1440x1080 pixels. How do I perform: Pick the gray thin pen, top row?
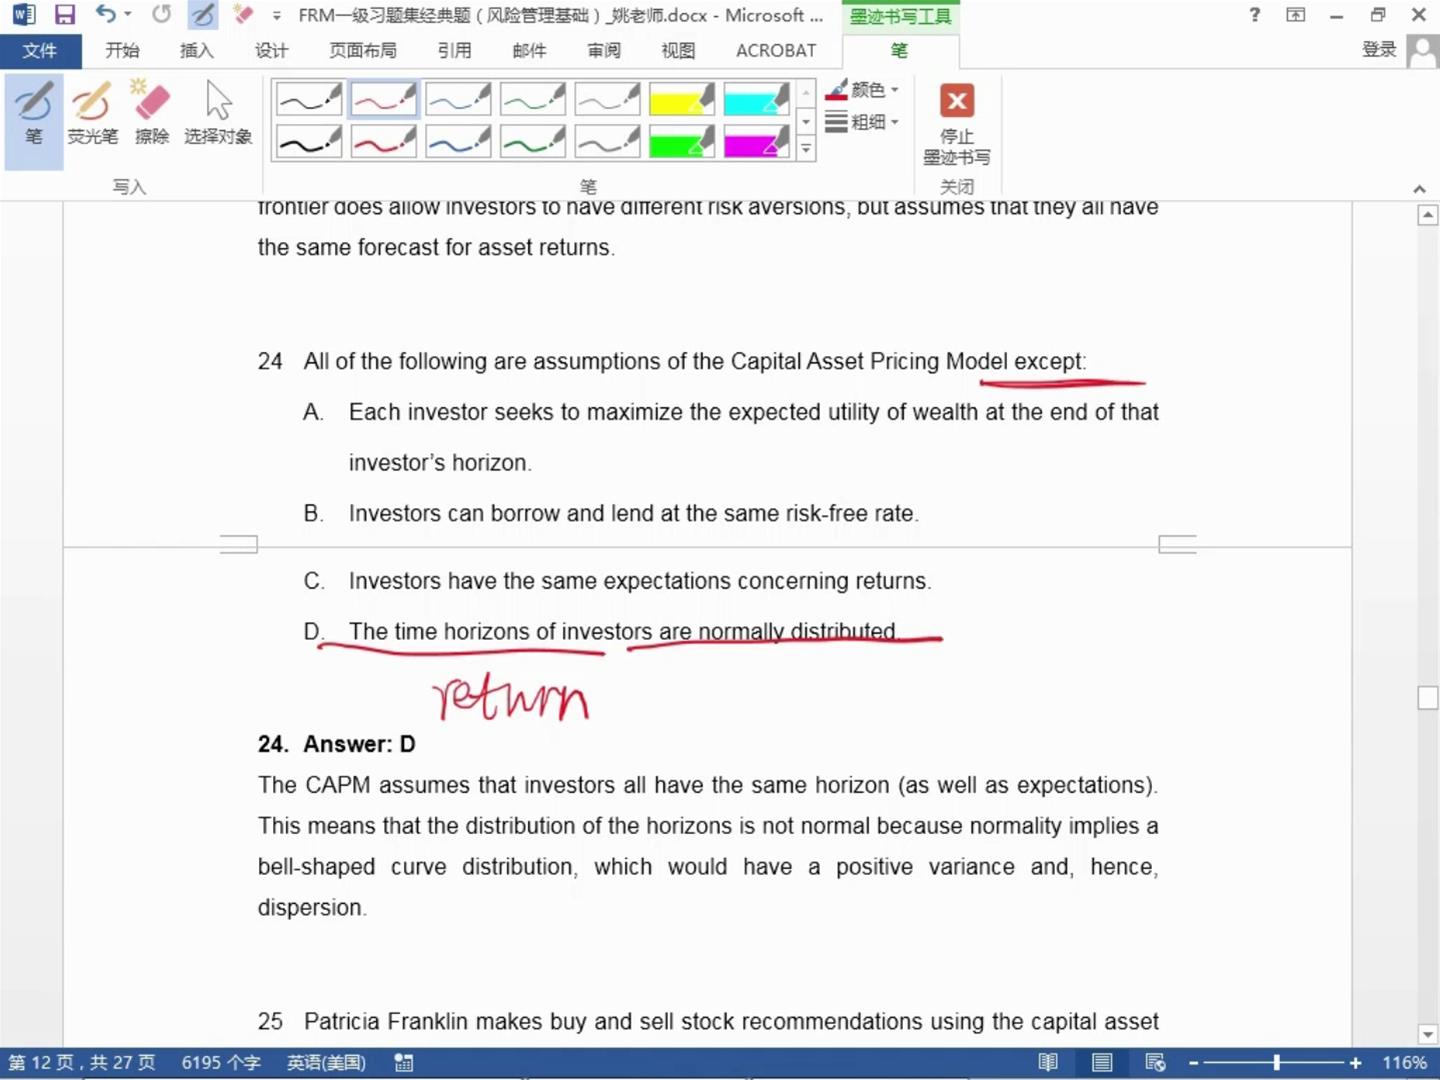point(607,100)
